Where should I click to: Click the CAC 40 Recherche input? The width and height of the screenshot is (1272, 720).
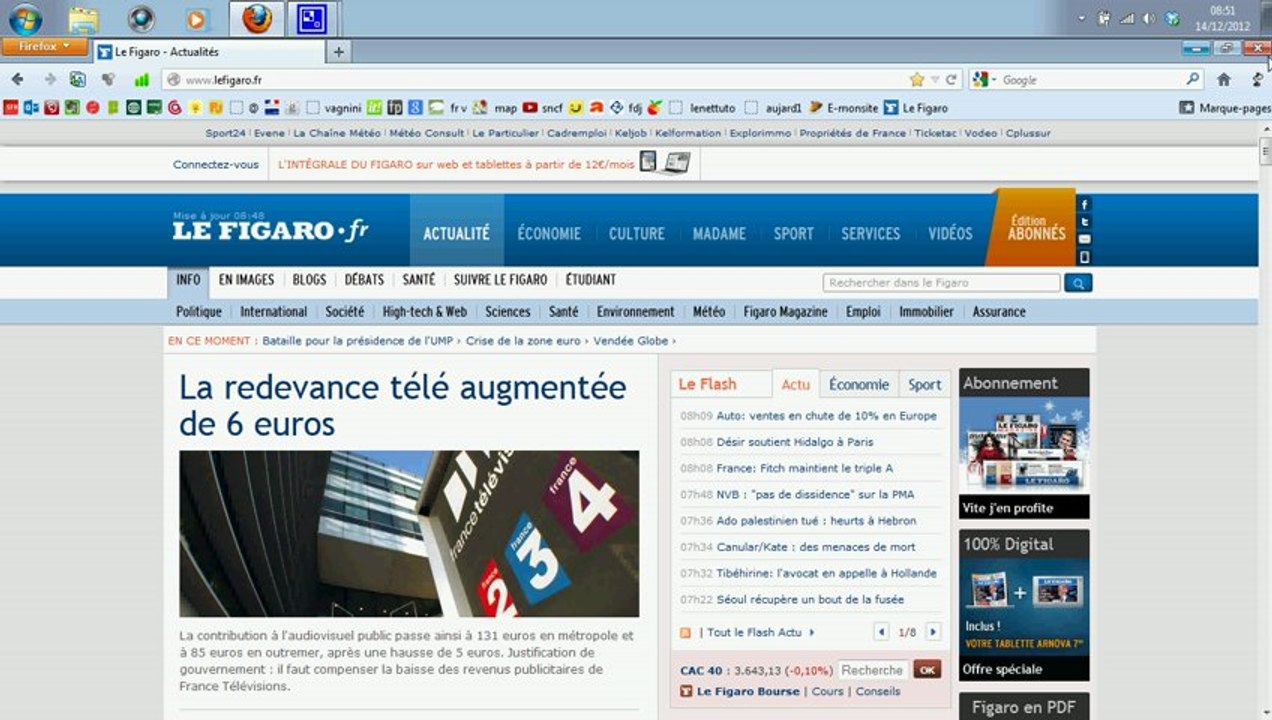click(x=873, y=670)
